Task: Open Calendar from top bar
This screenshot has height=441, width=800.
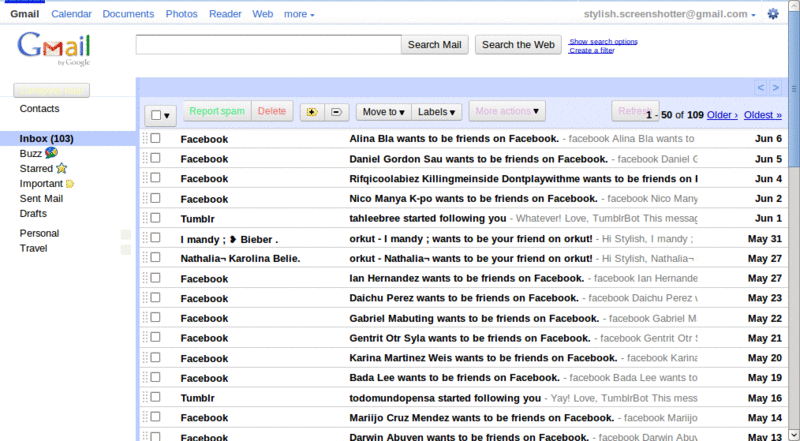Action: click(71, 14)
